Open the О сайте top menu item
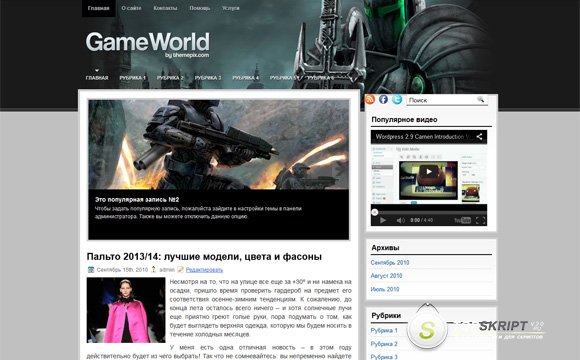 (x=131, y=8)
